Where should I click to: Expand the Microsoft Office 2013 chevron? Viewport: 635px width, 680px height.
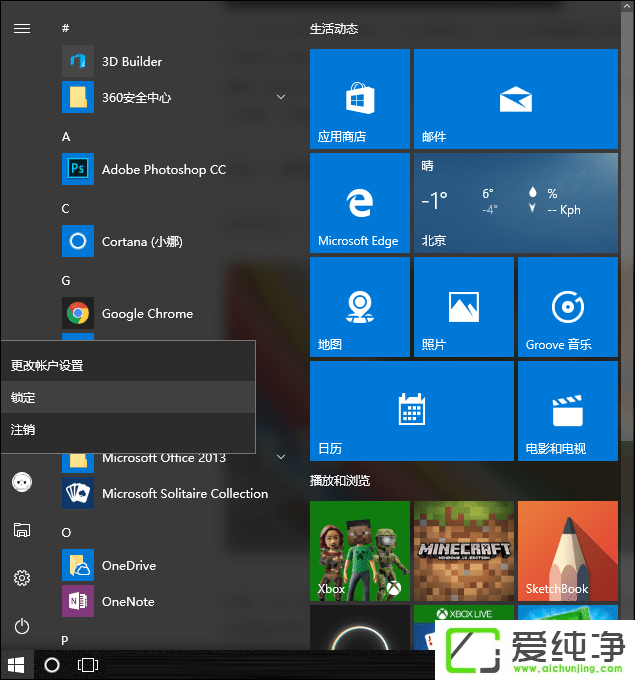coord(281,457)
